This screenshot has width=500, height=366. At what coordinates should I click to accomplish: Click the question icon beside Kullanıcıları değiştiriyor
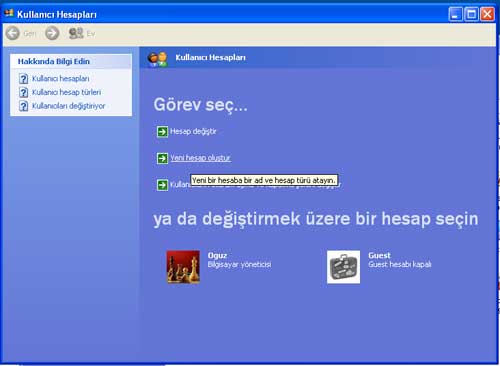pyautogui.click(x=23, y=106)
